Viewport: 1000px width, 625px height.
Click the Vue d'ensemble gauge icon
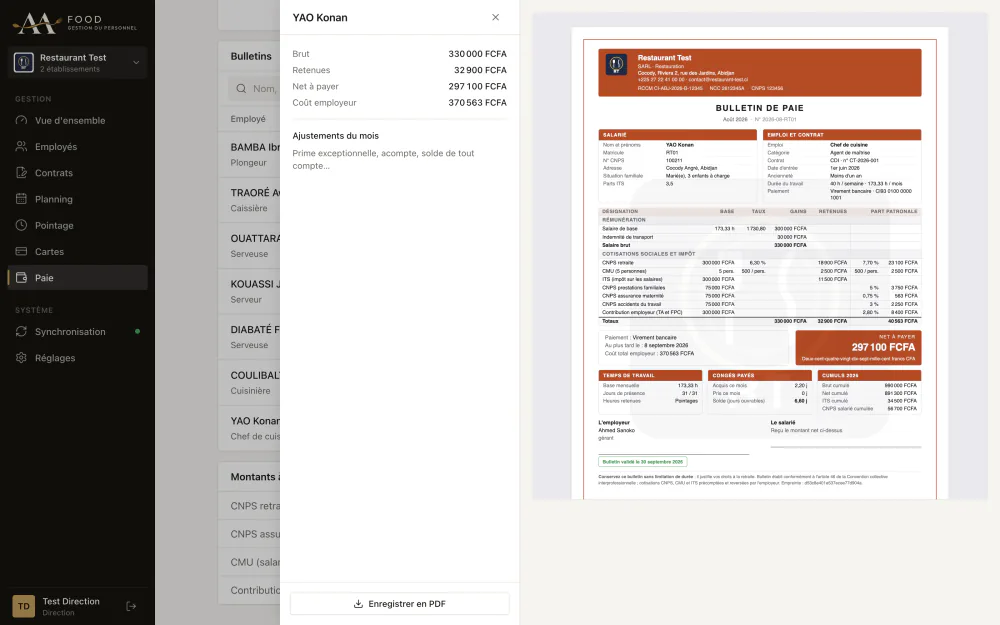coord(21,121)
